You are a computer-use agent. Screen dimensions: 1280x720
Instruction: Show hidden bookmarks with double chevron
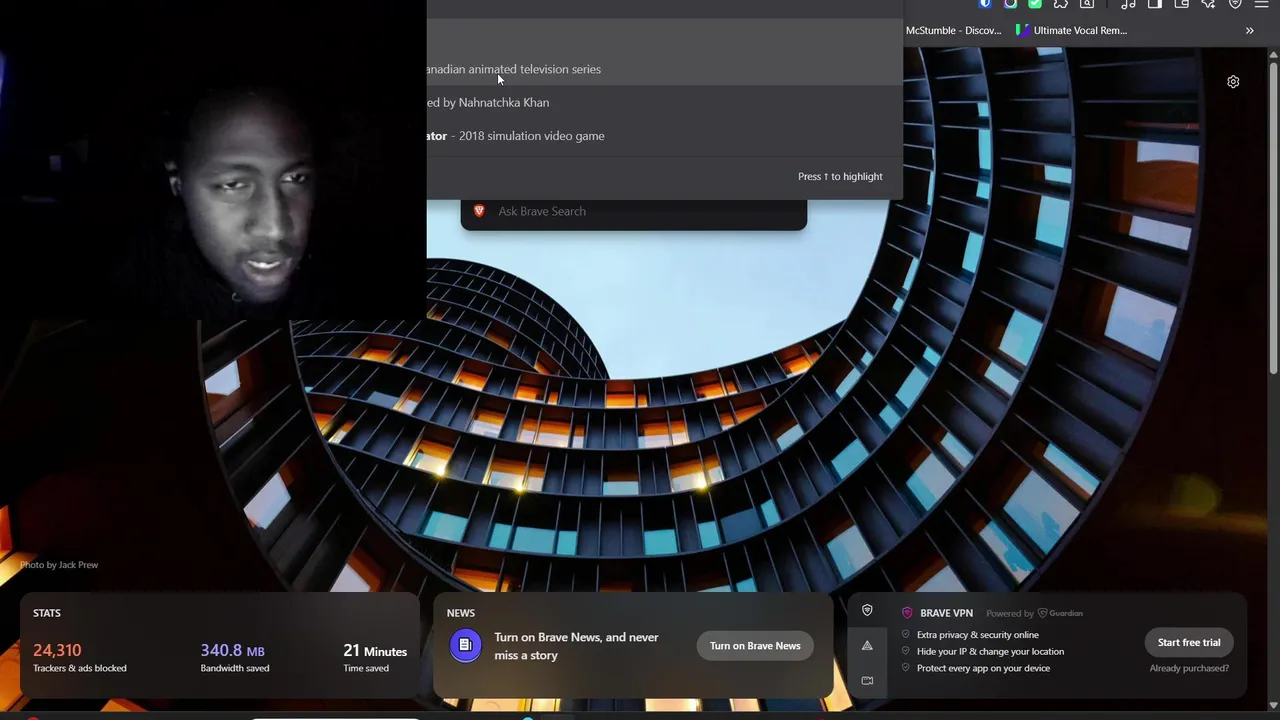(1249, 30)
